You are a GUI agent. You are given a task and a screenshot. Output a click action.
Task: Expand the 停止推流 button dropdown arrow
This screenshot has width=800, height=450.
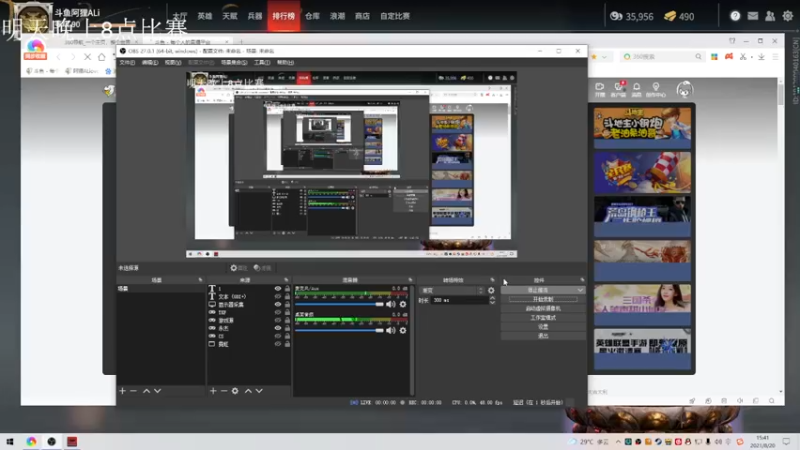[x=580, y=290]
